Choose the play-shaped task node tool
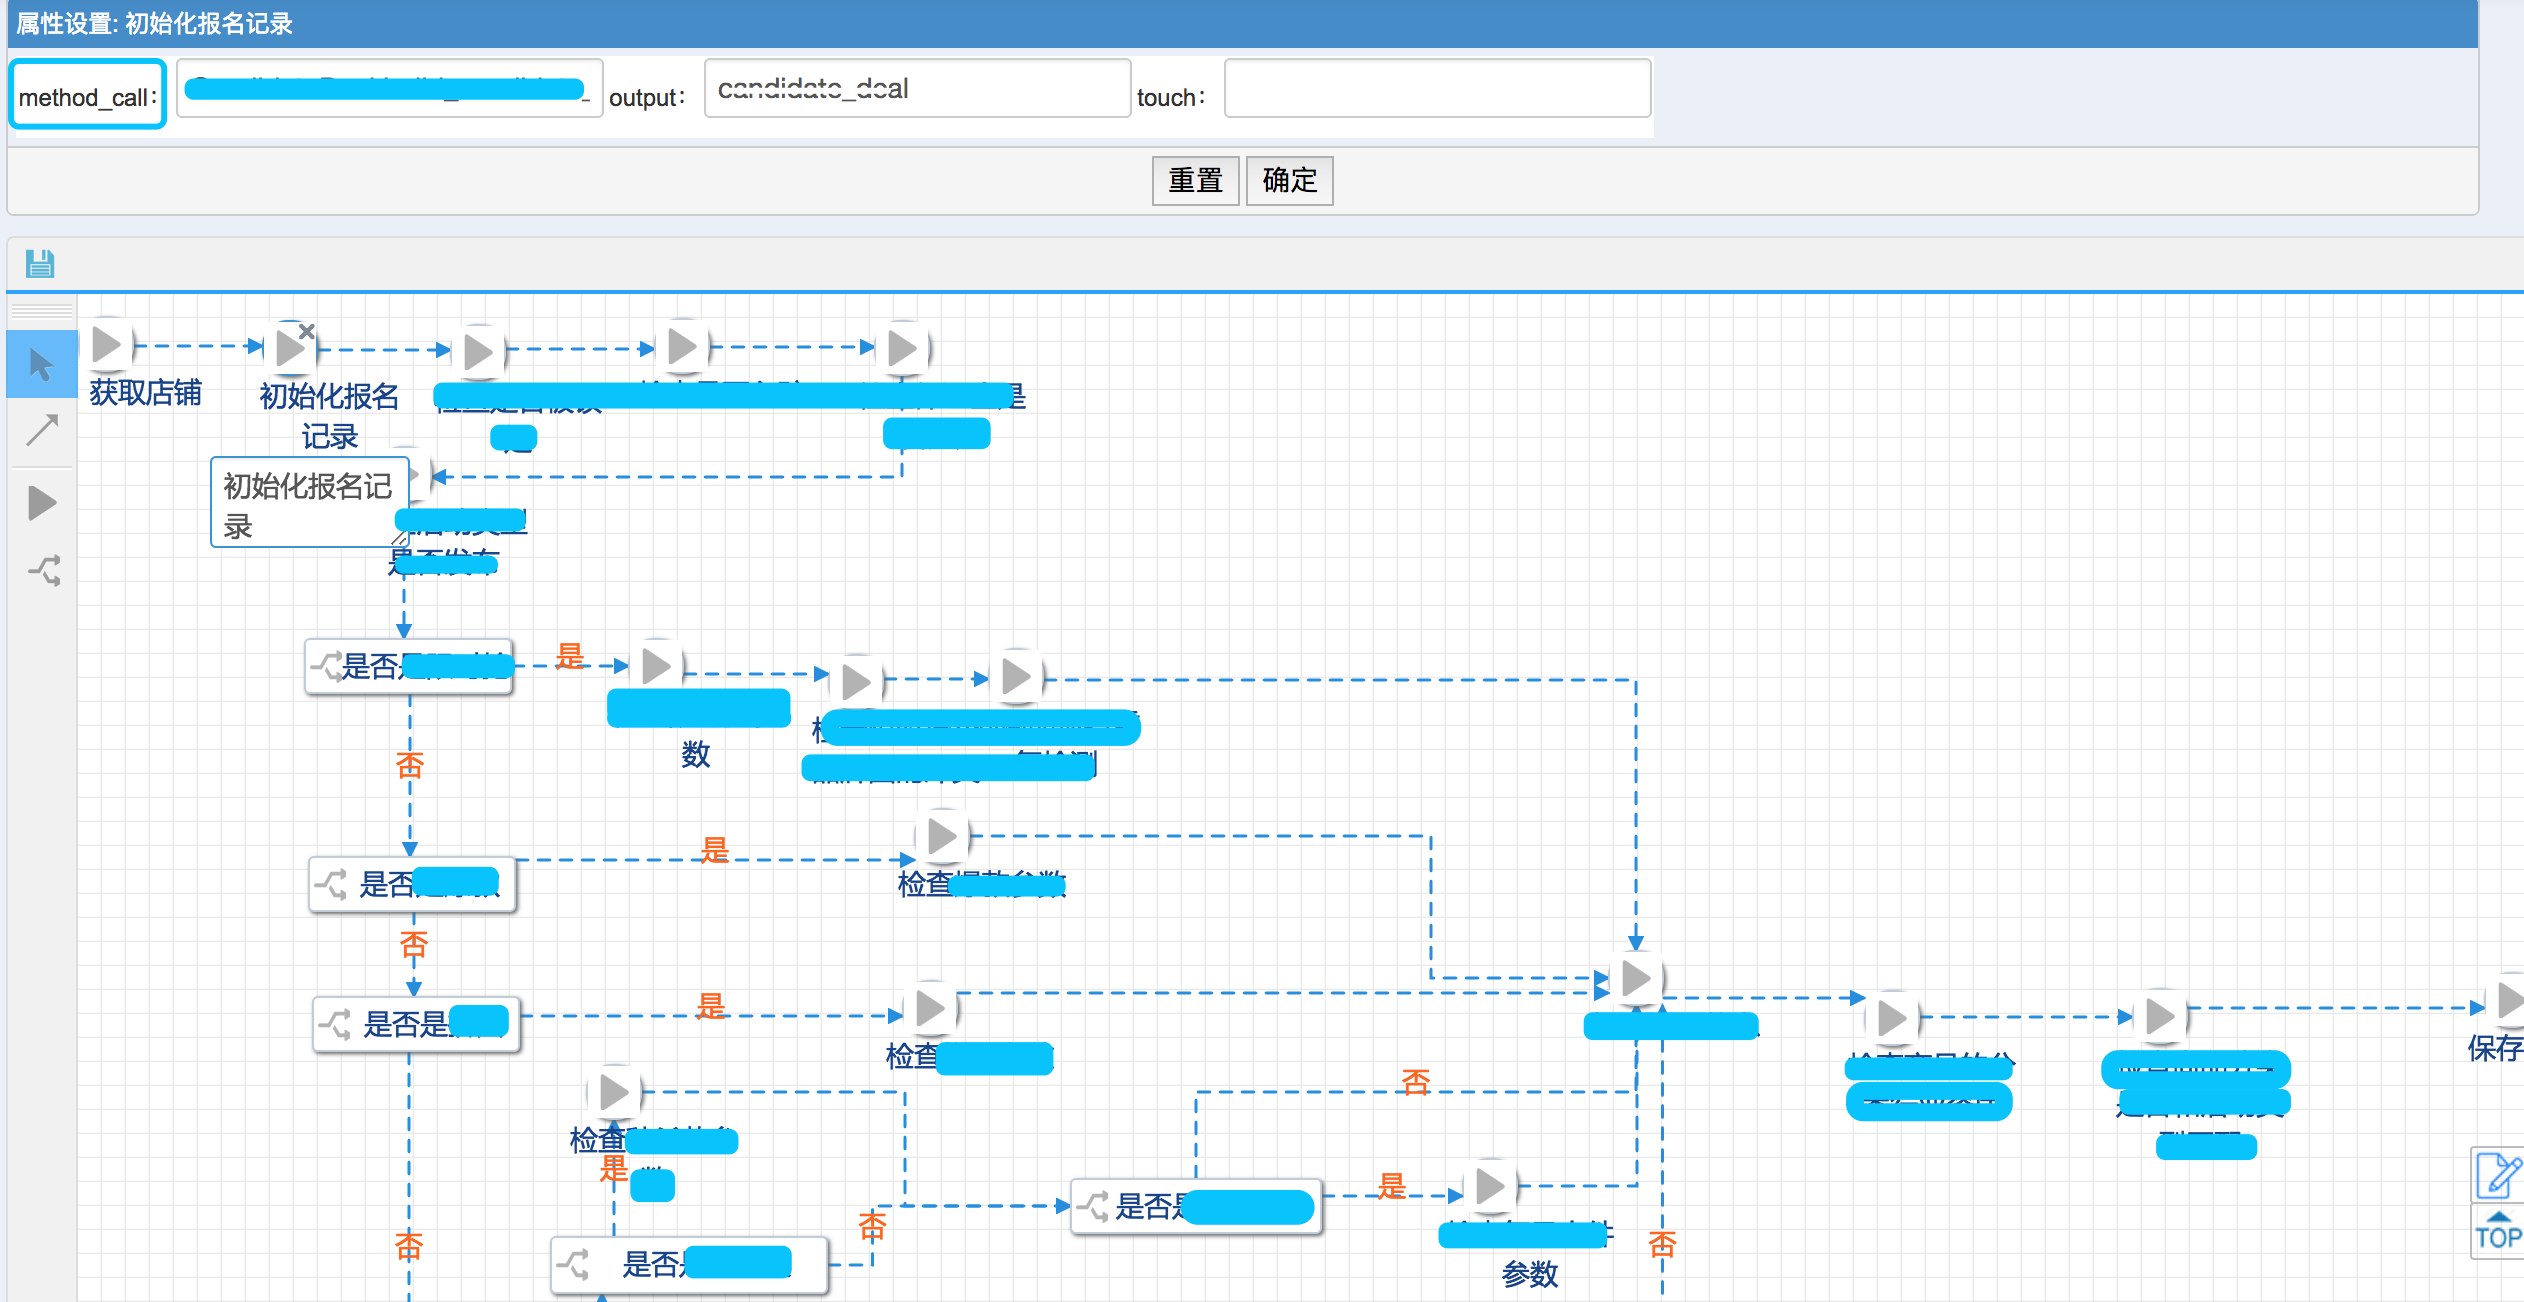 coord(41,502)
